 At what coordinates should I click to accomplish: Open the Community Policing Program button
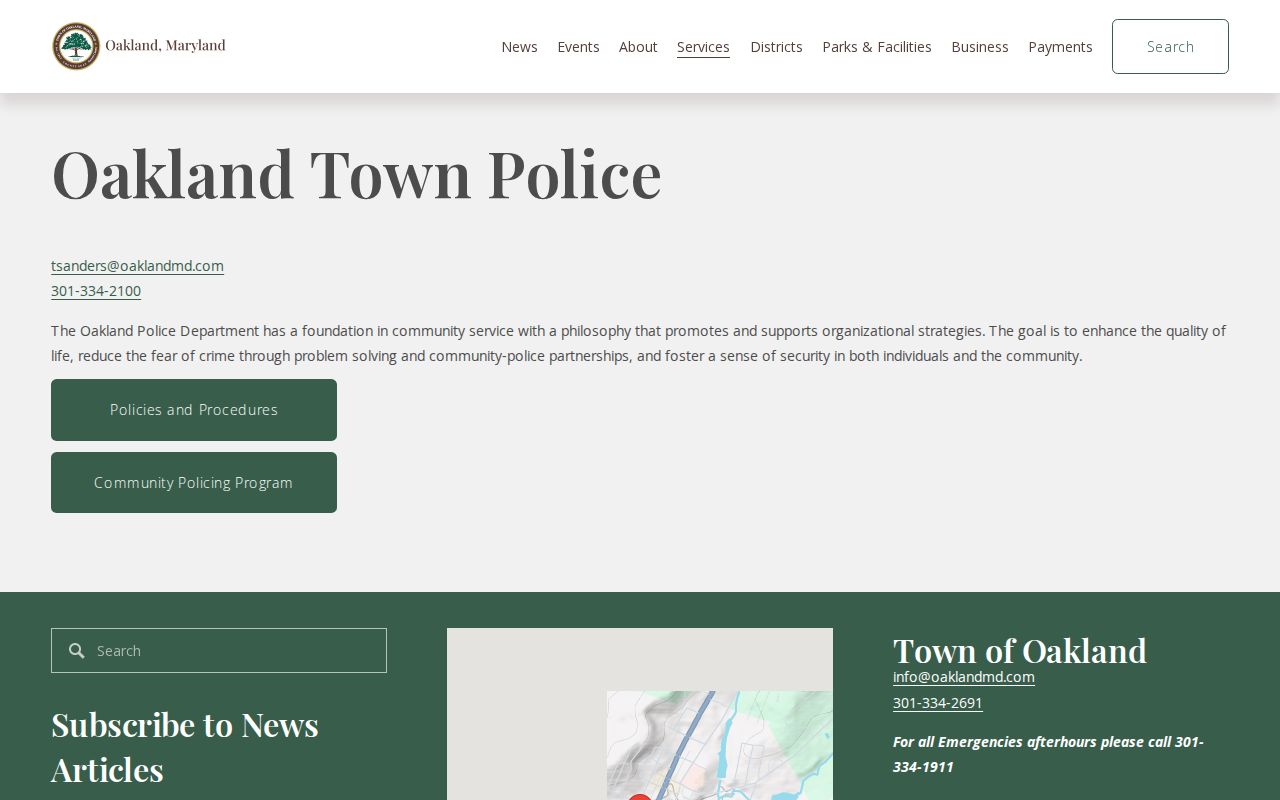pos(194,483)
